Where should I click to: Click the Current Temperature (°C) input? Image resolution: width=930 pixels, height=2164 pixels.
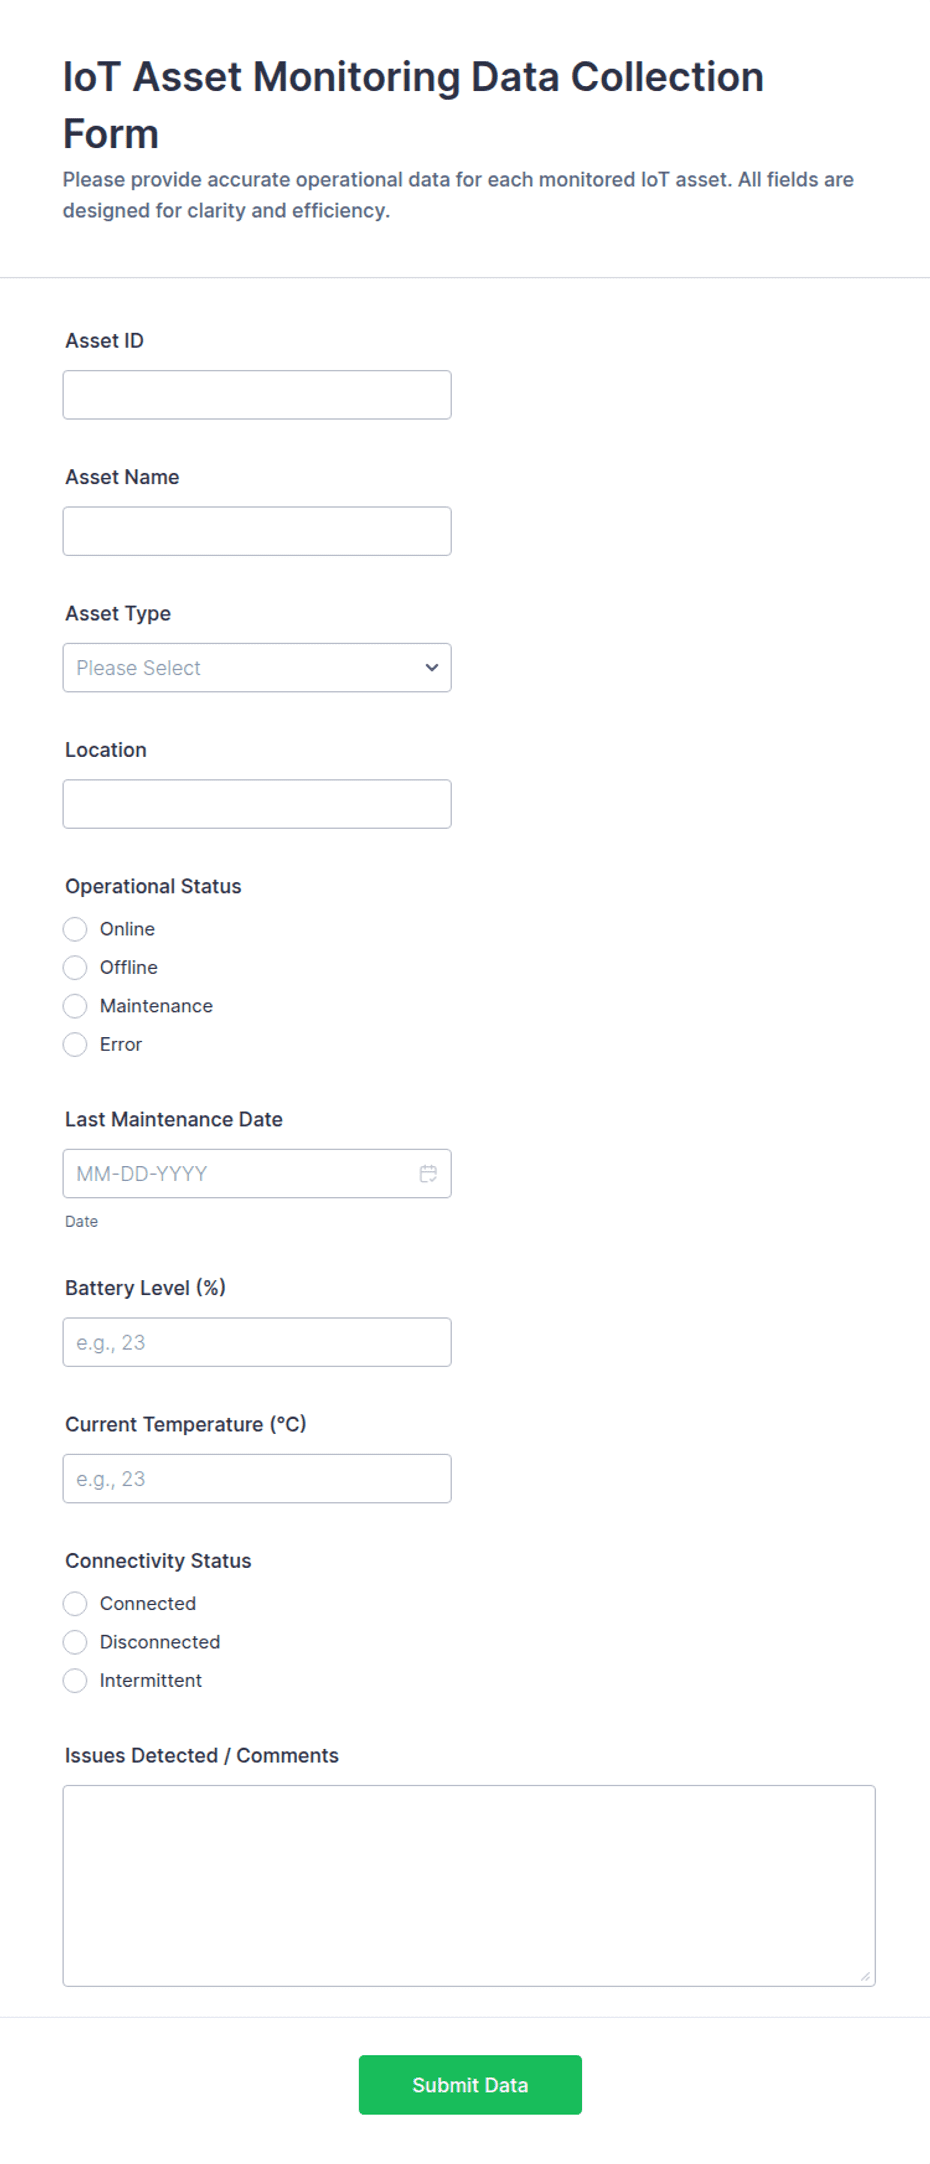click(x=257, y=1478)
